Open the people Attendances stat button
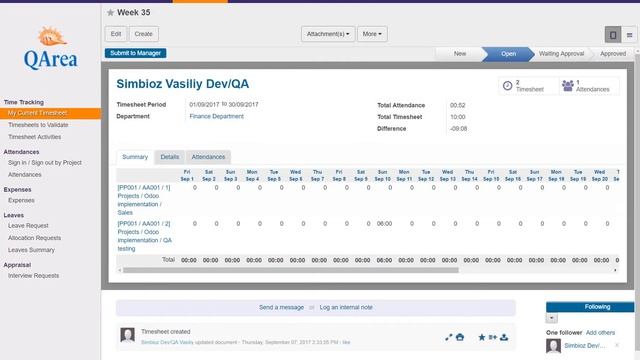Image resolution: width=640 pixels, height=360 pixels. (589, 86)
